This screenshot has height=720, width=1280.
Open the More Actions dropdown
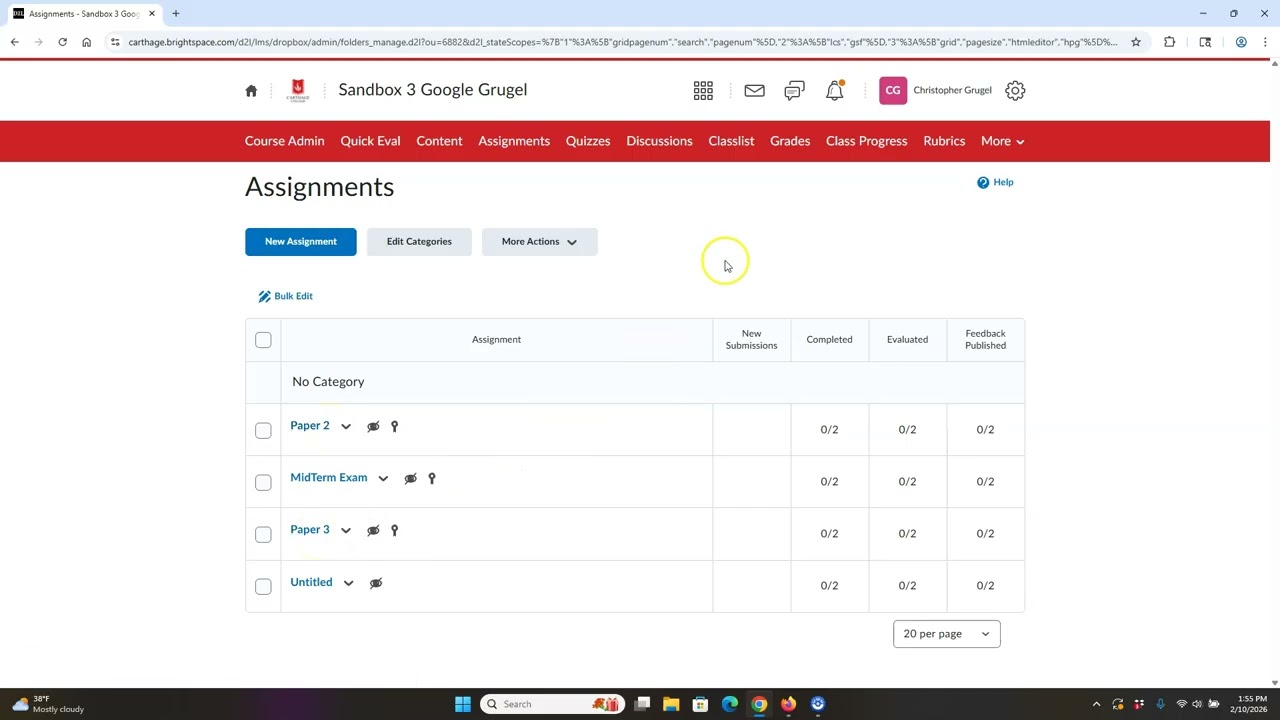539,241
